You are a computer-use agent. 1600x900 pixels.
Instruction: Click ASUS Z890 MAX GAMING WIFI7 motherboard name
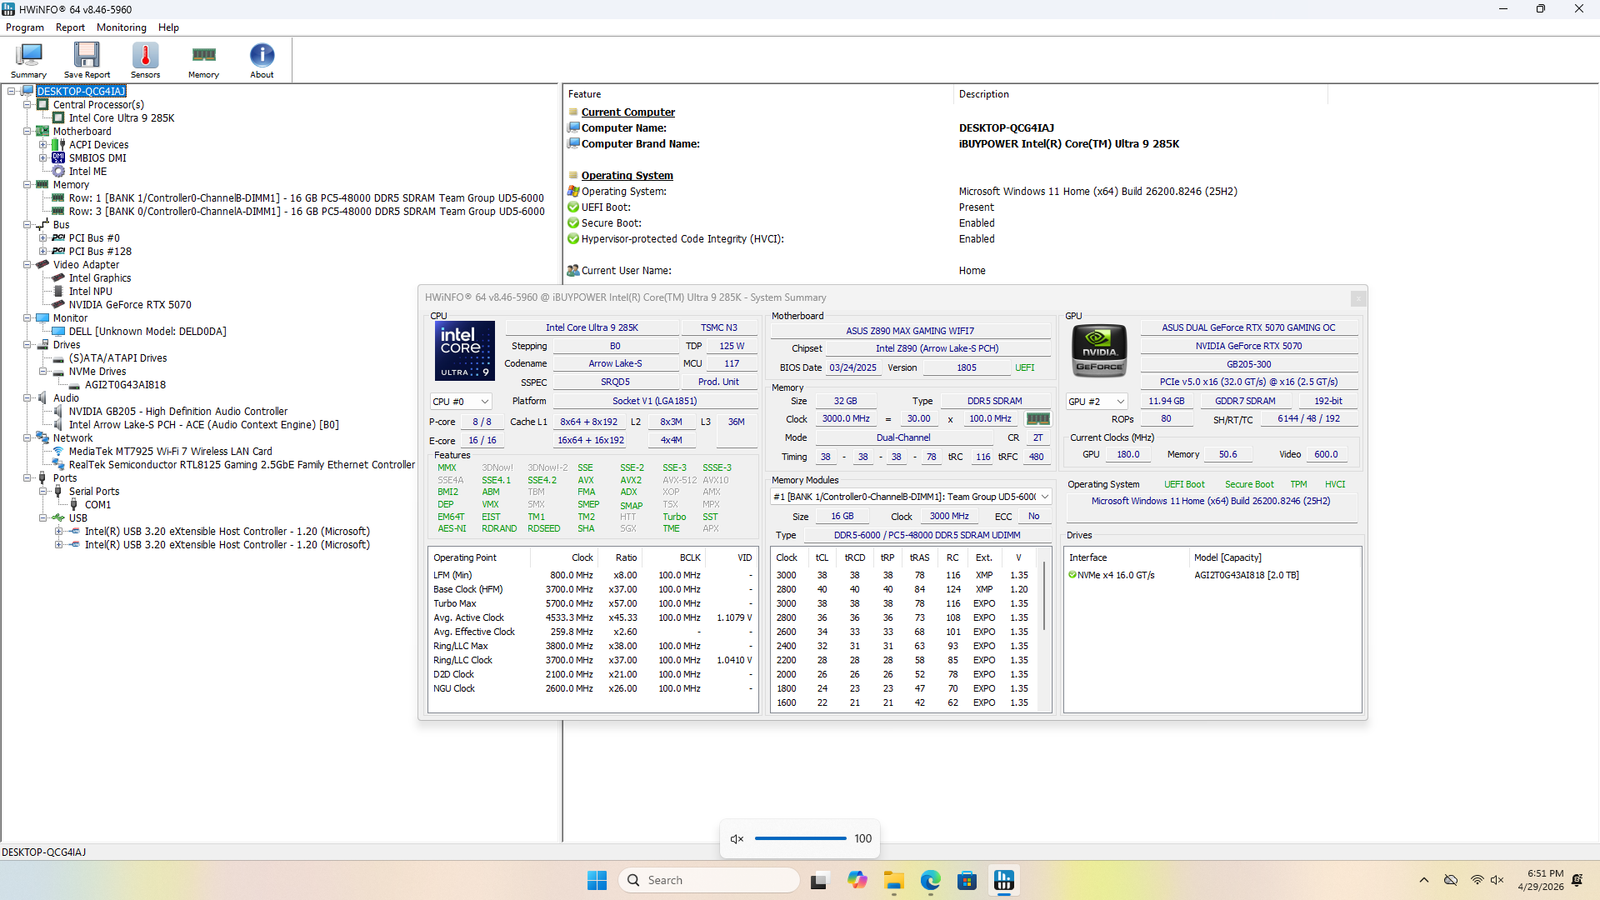(910, 331)
